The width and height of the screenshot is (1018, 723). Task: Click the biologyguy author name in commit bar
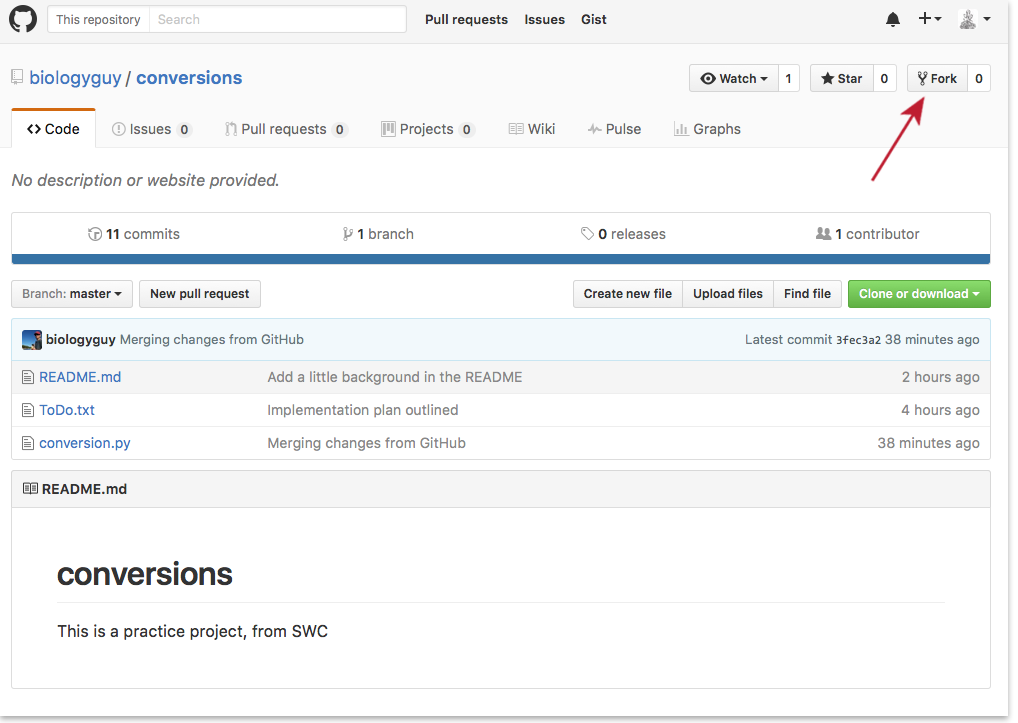pos(81,339)
